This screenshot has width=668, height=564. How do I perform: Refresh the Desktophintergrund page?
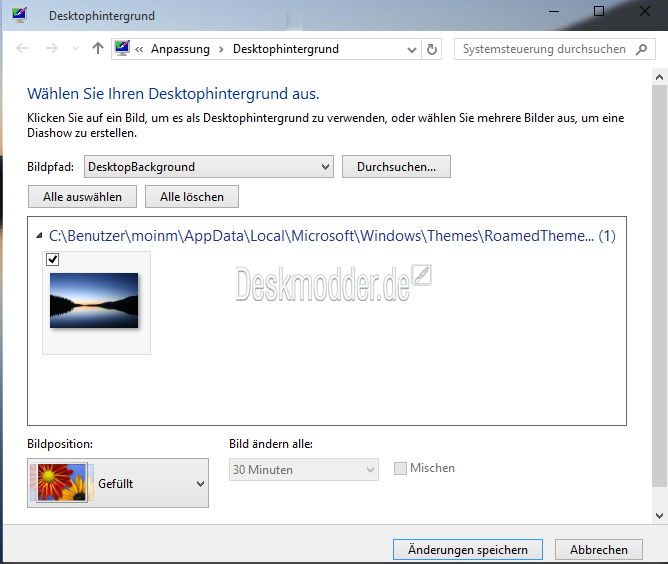(432, 49)
